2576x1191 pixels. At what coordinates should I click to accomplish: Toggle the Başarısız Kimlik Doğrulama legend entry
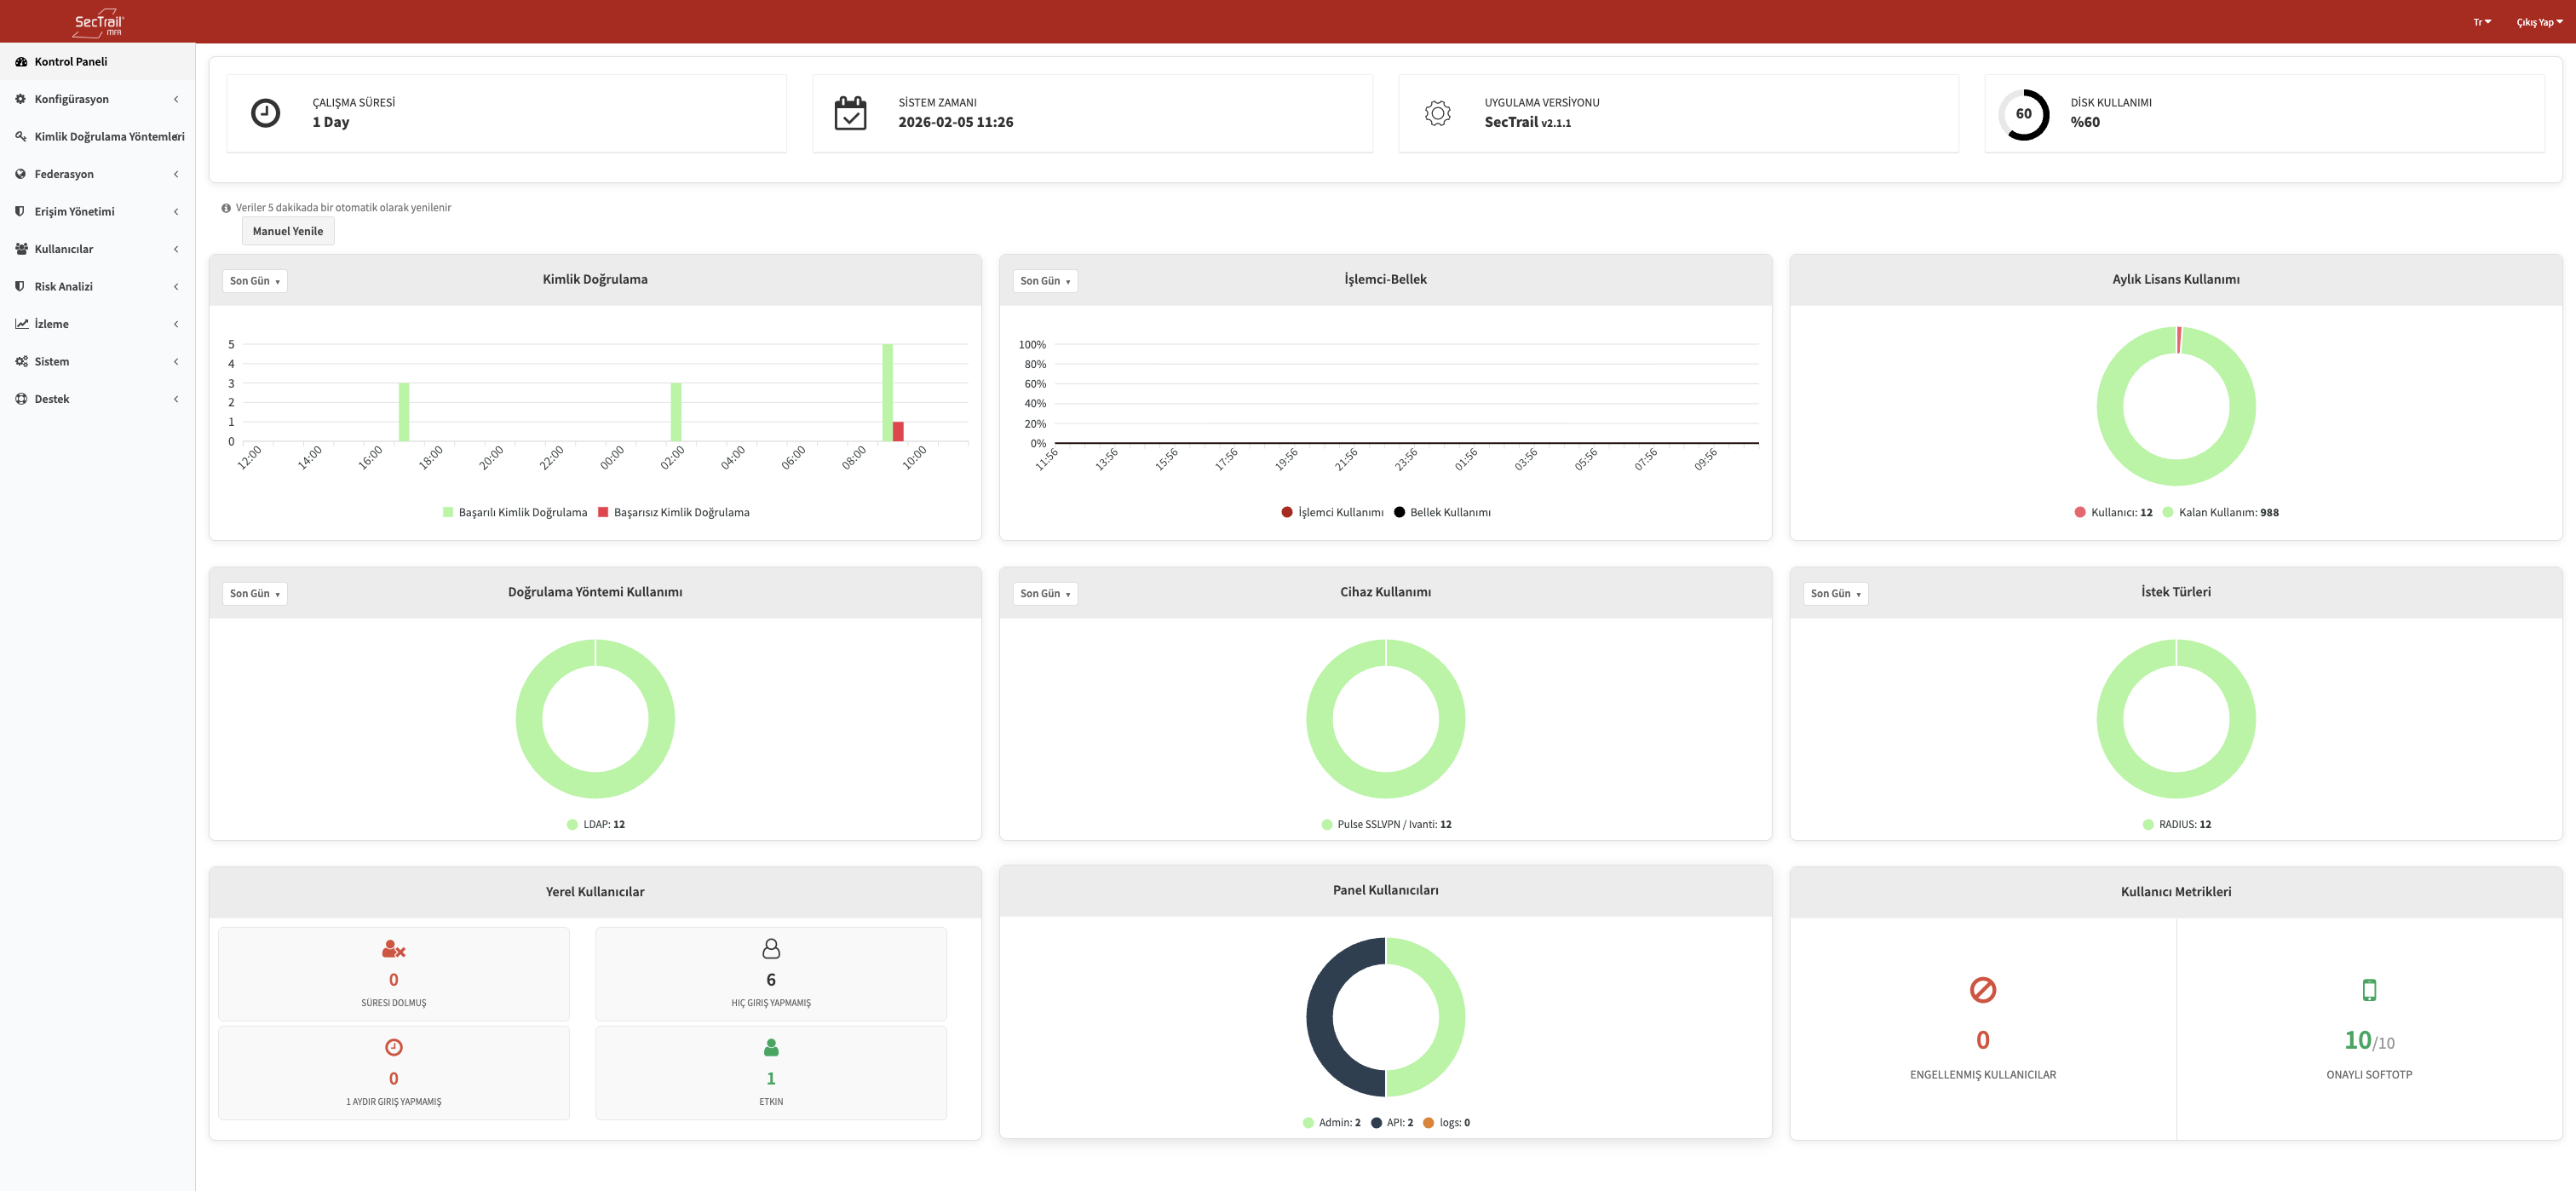676,512
